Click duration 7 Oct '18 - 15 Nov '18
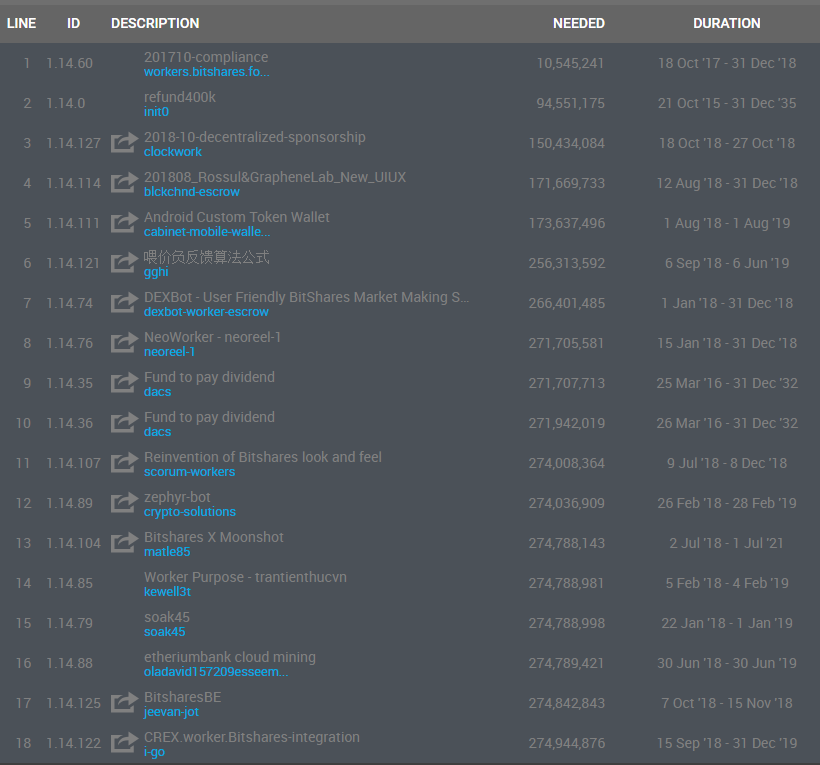 click(x=727, y=703)
